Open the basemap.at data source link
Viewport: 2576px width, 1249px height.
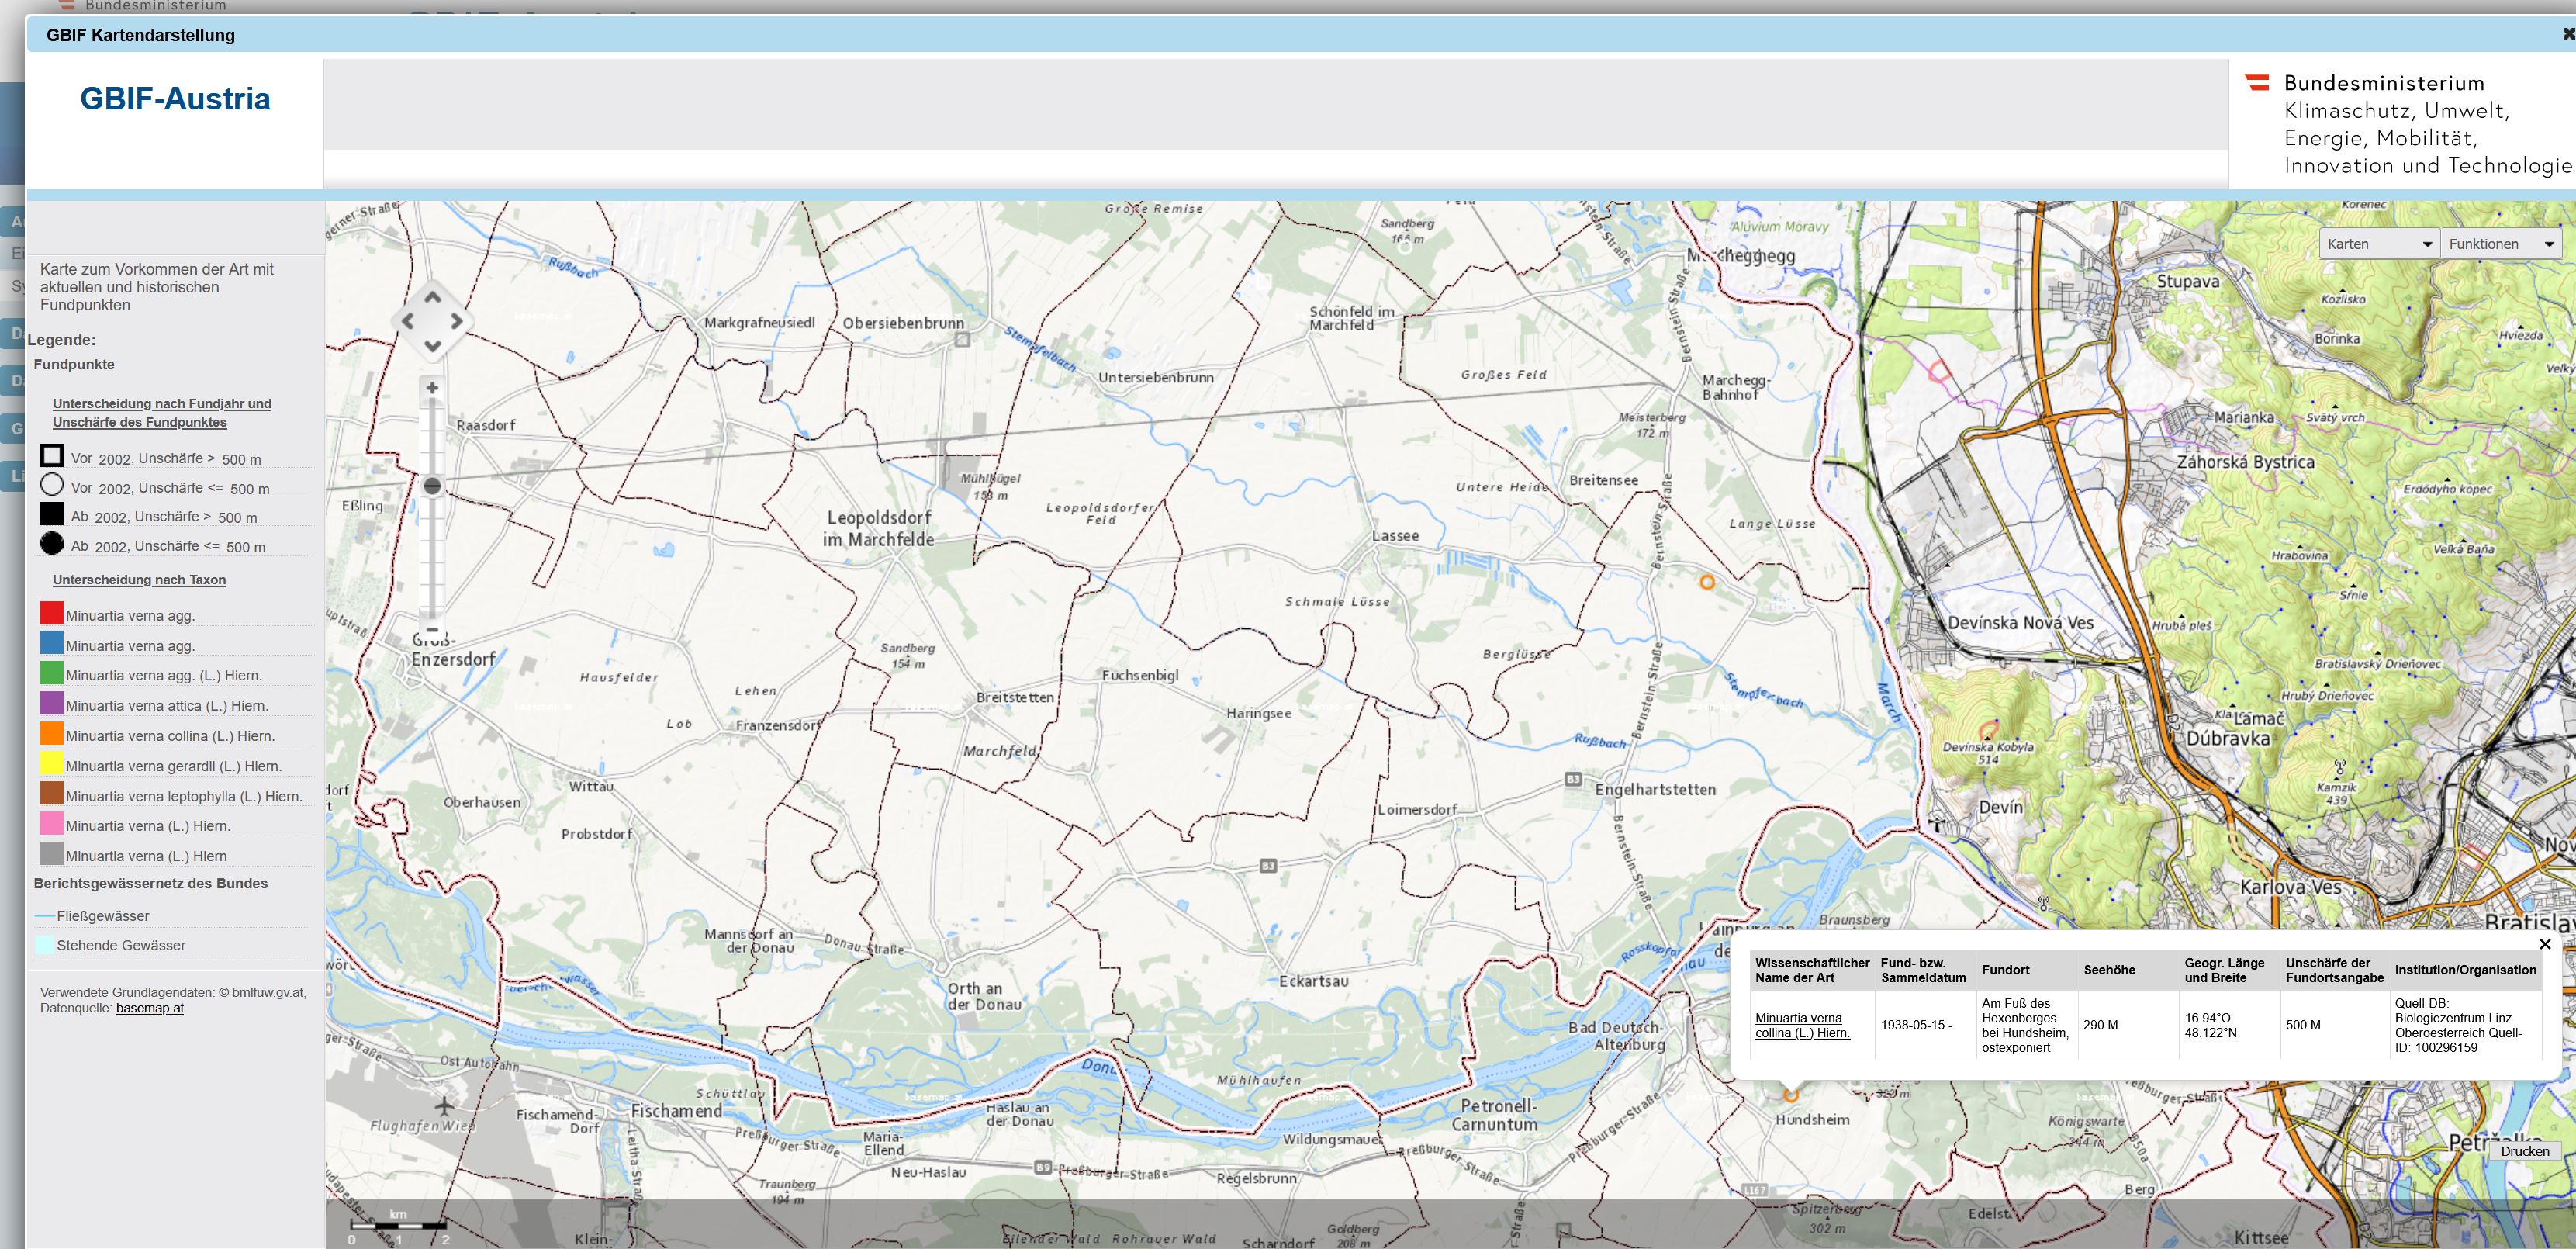click(x=150, y=1008)
